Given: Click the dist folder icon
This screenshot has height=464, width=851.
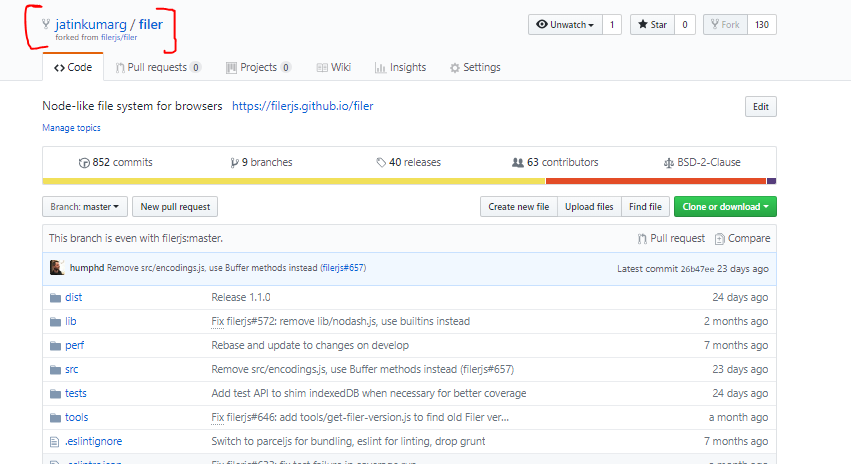Looking at the screenshot, I should point(55,297).
